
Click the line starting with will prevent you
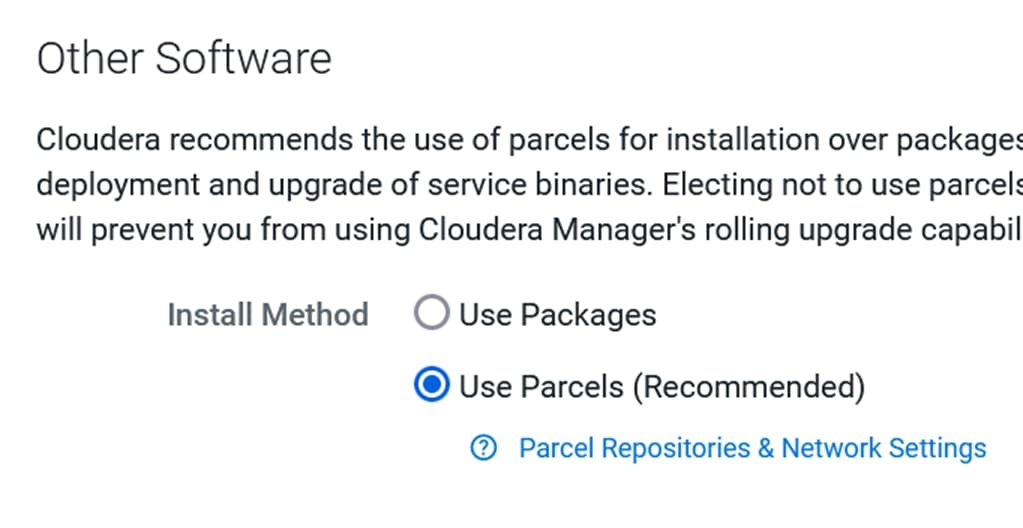529,230
